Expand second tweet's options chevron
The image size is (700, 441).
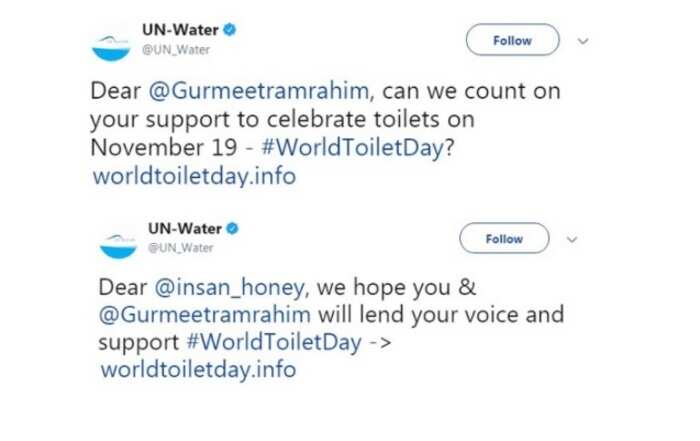tap(572, 240)
